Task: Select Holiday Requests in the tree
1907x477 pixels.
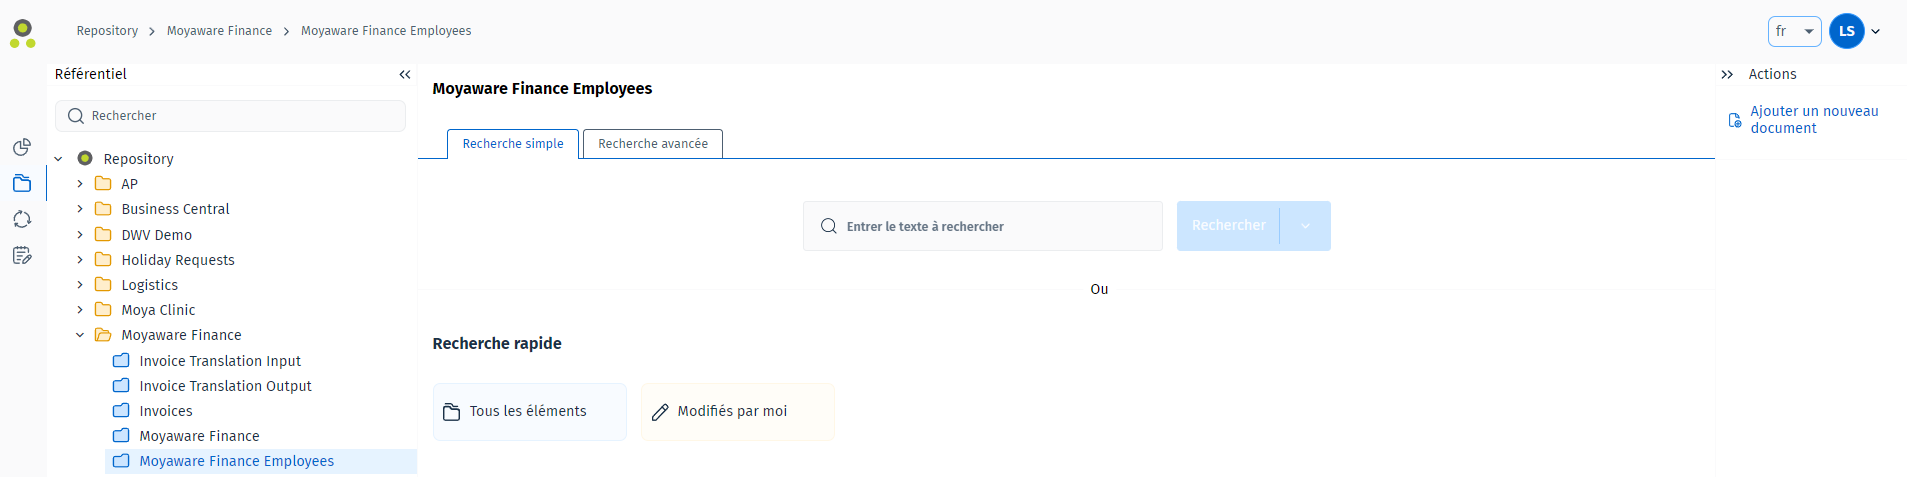Action: (x=178, y=260)
